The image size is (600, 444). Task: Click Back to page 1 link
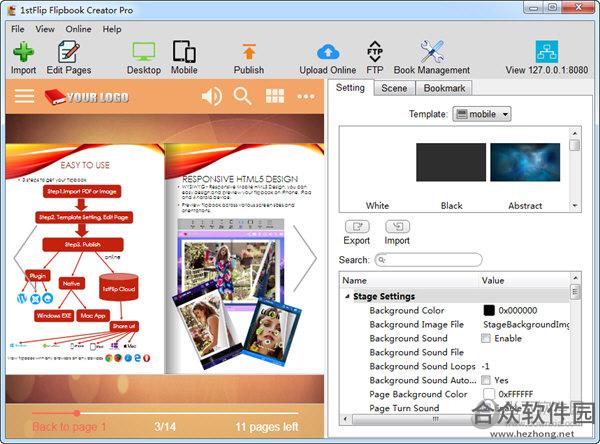click(x=69, y=426)
